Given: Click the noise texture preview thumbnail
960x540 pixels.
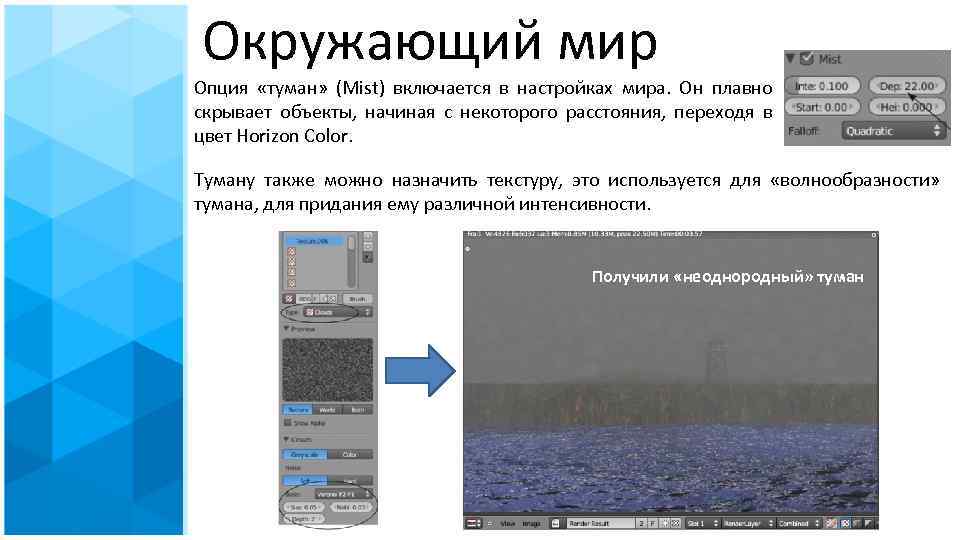Looking at the screenshot, I should click(328, 370).
